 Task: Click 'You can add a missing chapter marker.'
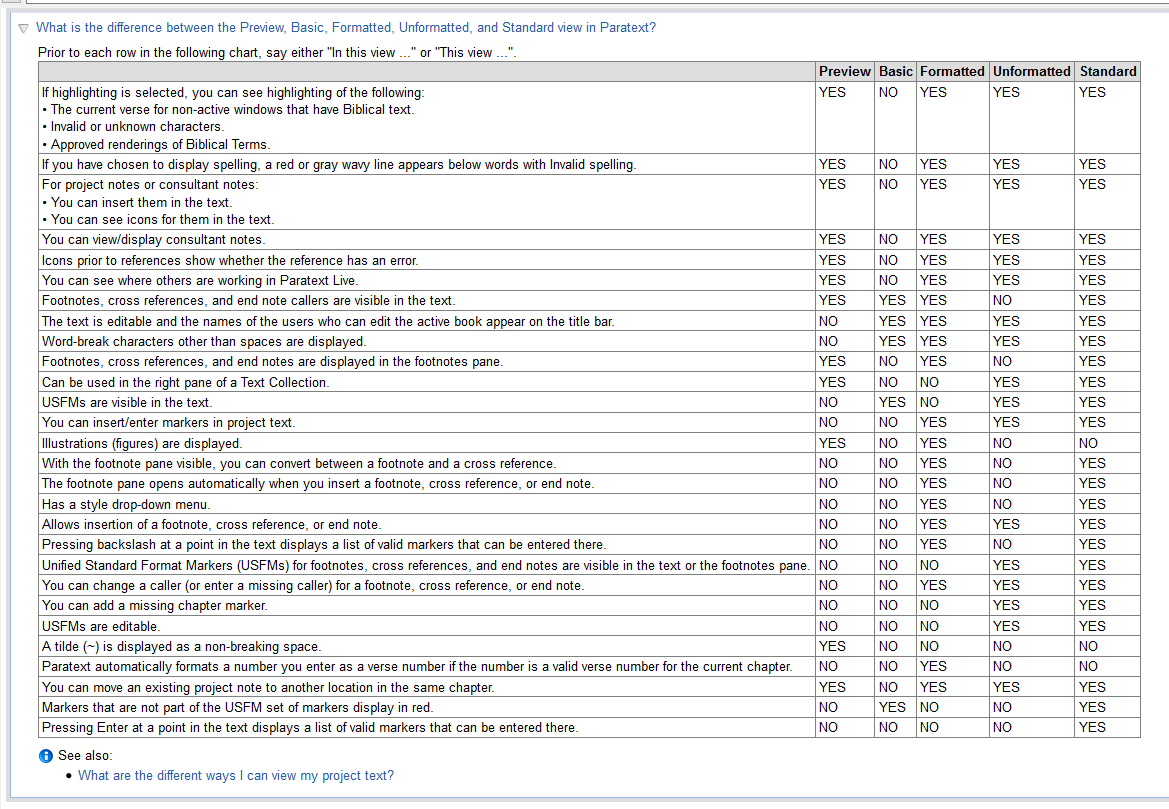click(154, 605)
